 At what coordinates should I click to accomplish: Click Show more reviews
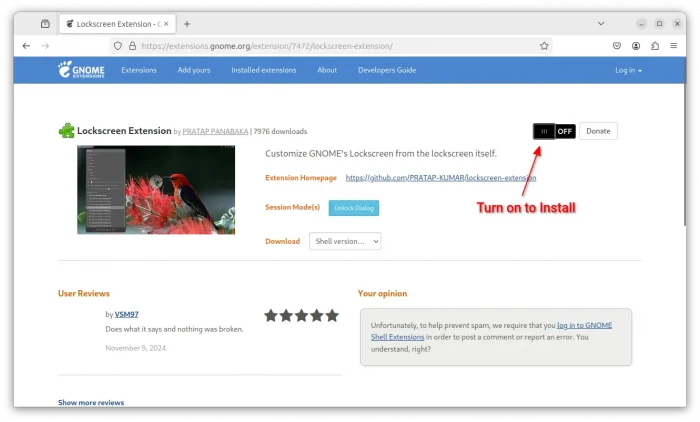click(91, 402)
